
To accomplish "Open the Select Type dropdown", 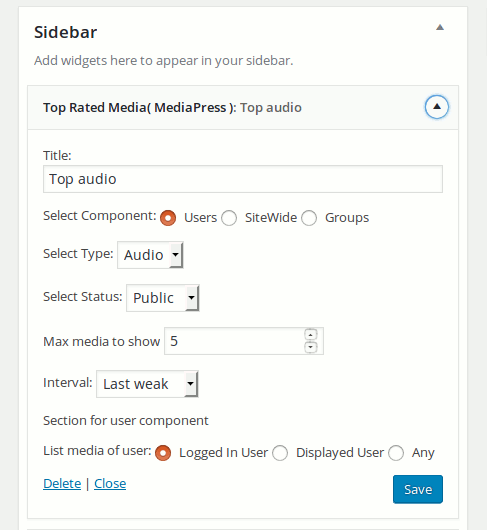I will (150, 255).
